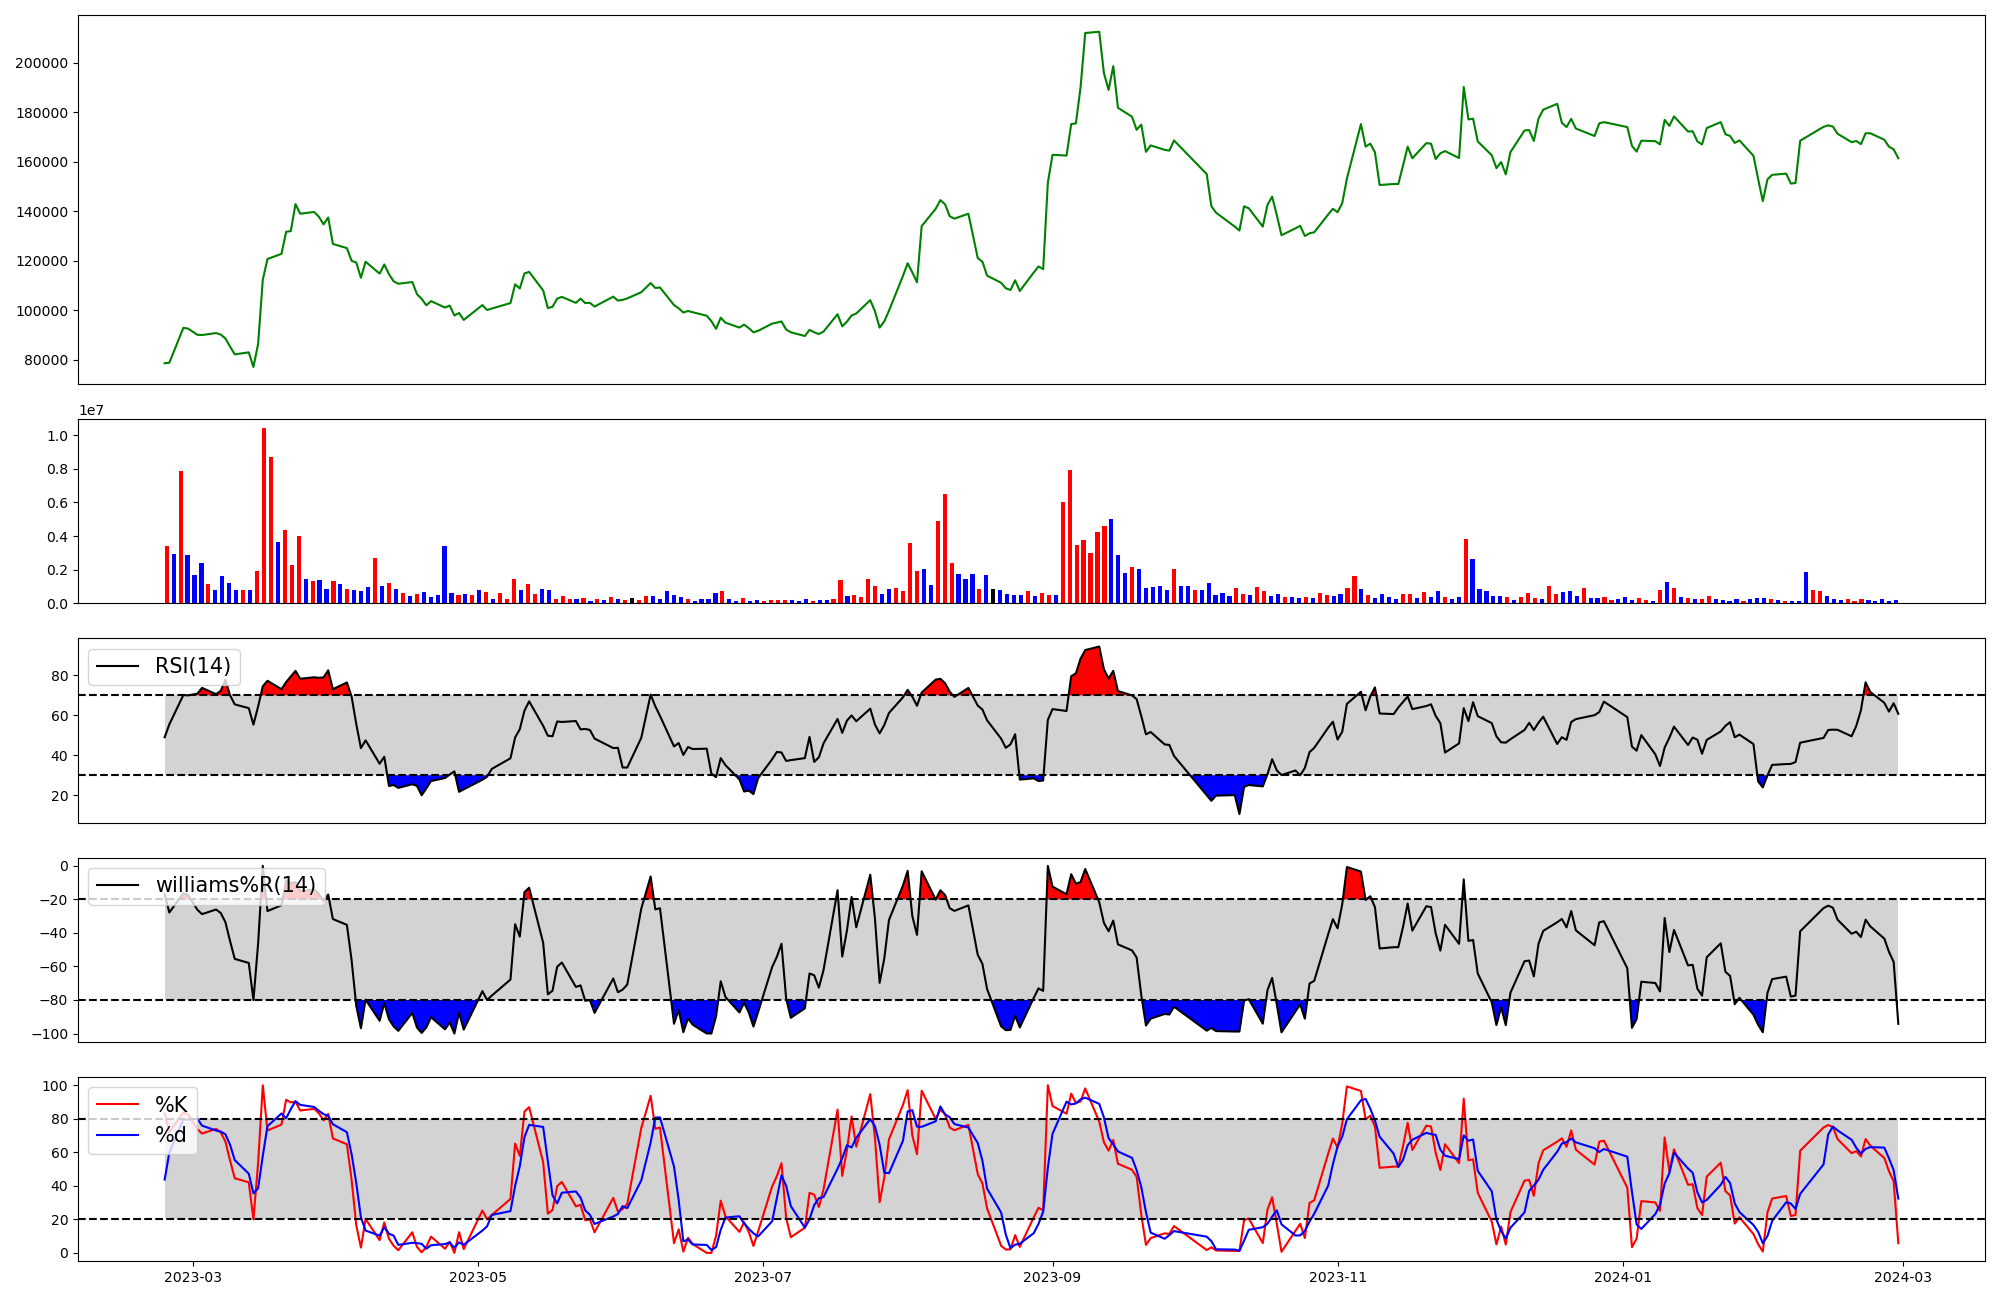The image size is (2000, 1300).
Task: Click the 2024-01 x-axis date label
Action: pyautogui.click(x=1623, y=1277)
